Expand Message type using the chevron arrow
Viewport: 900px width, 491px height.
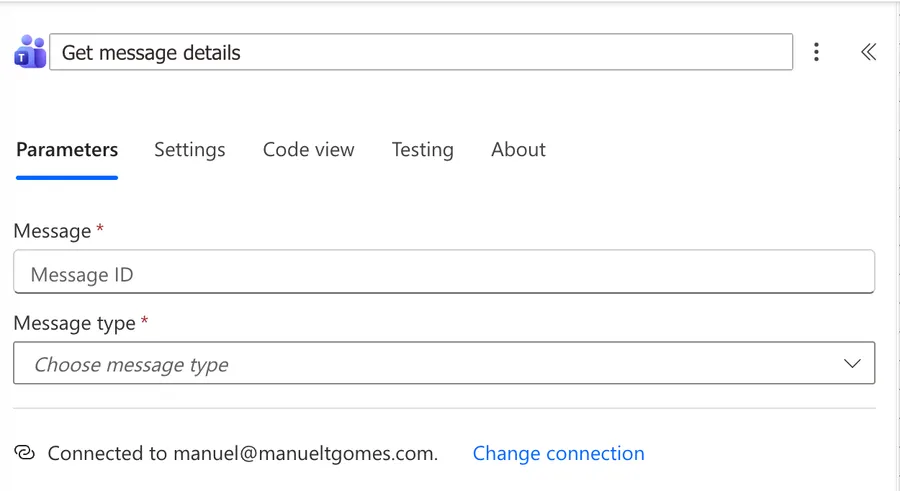(852, 364)
